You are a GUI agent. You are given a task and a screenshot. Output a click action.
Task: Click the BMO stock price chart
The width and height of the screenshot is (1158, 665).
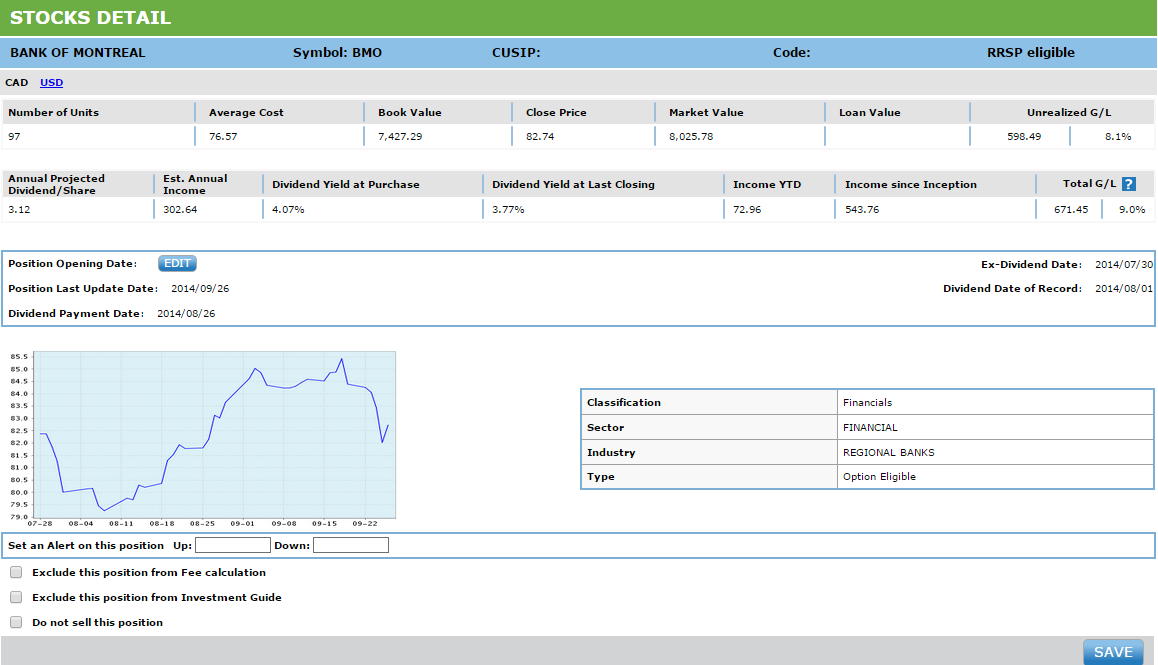(x=214, y=435)
